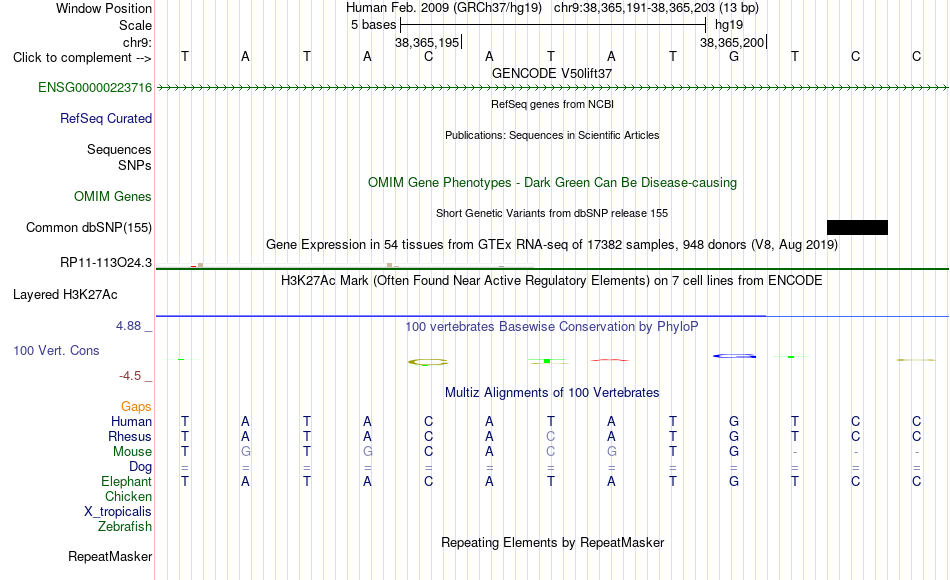Open the RP11-113O24.3 GTEx expression label
Viewport: 950px width, 580px height.
tap(105, 263)
